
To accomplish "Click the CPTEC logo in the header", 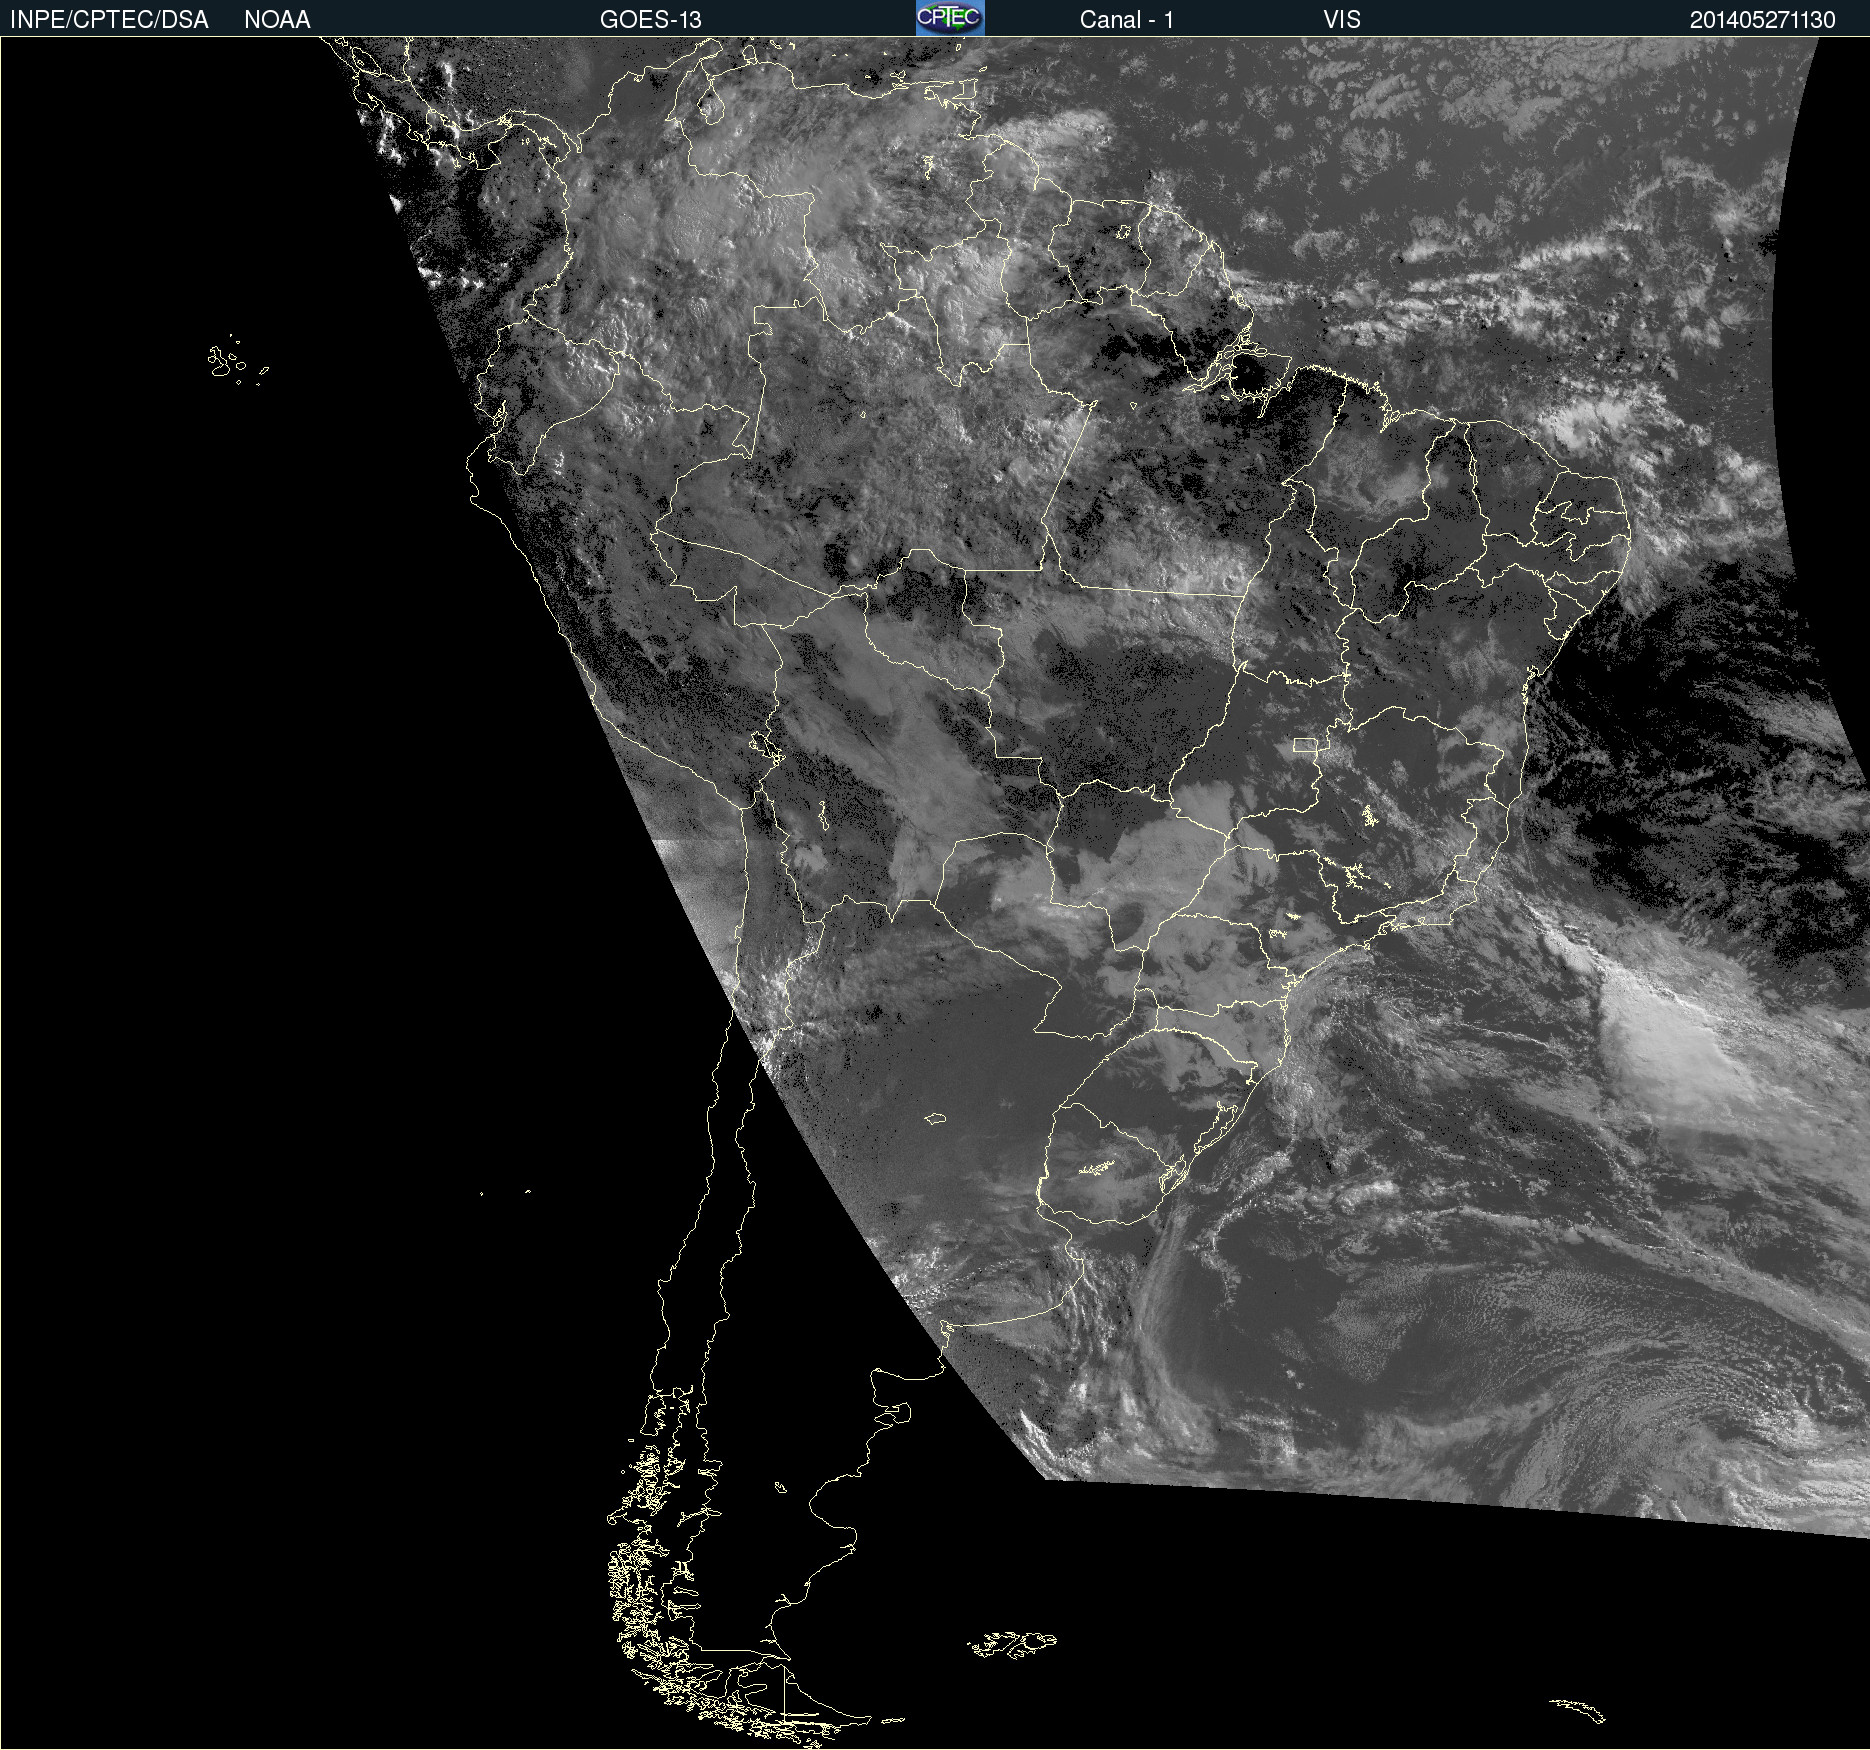I will click(949, 18).
